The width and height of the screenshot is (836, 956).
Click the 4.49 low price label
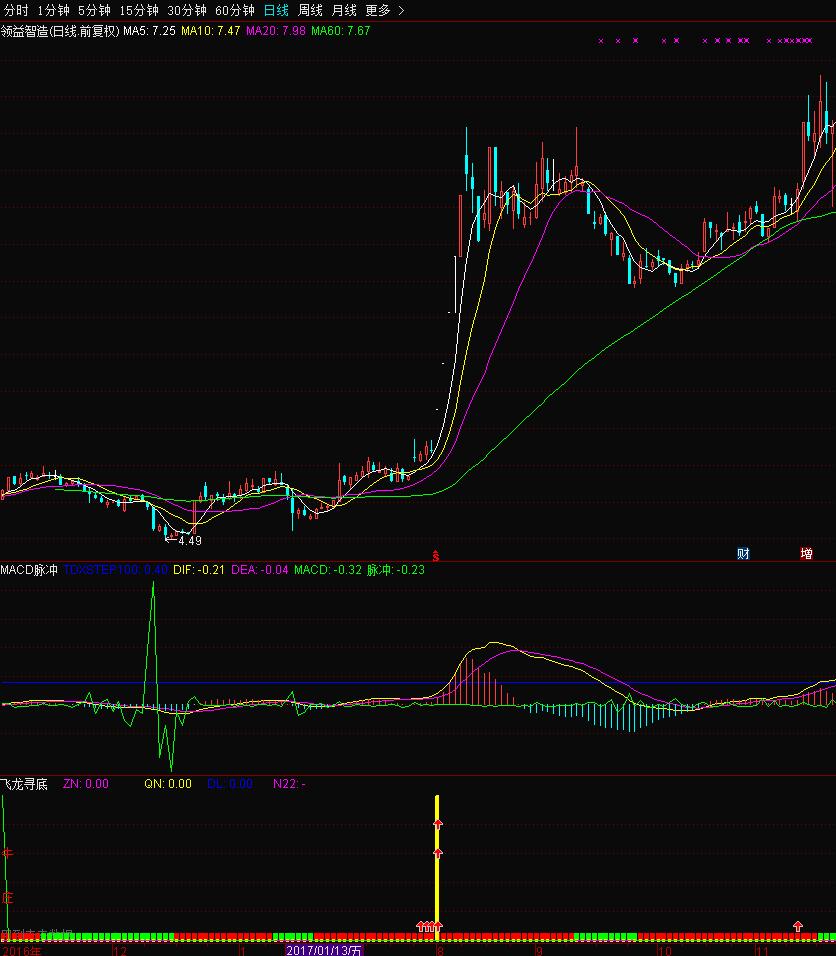[x=189, y=541]
